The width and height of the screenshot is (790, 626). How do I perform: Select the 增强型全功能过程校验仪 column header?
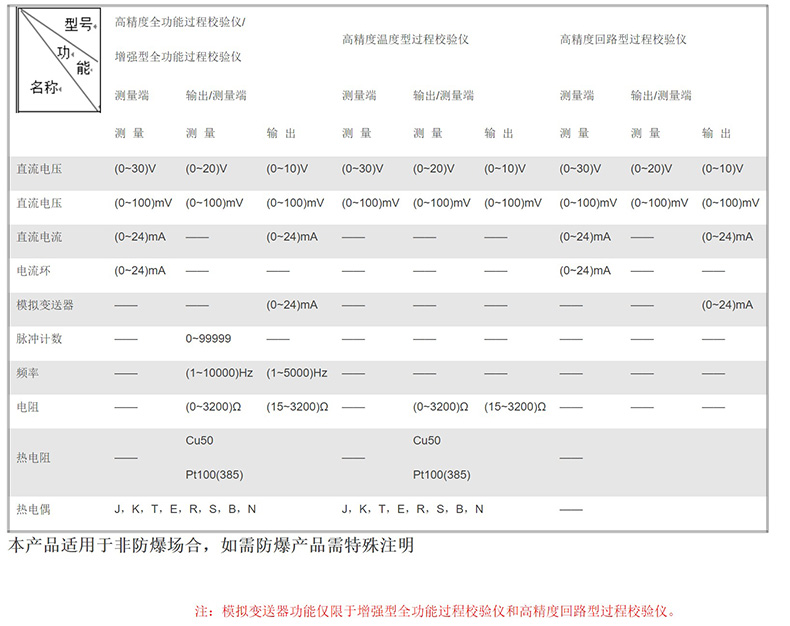(x=178, y=56)
